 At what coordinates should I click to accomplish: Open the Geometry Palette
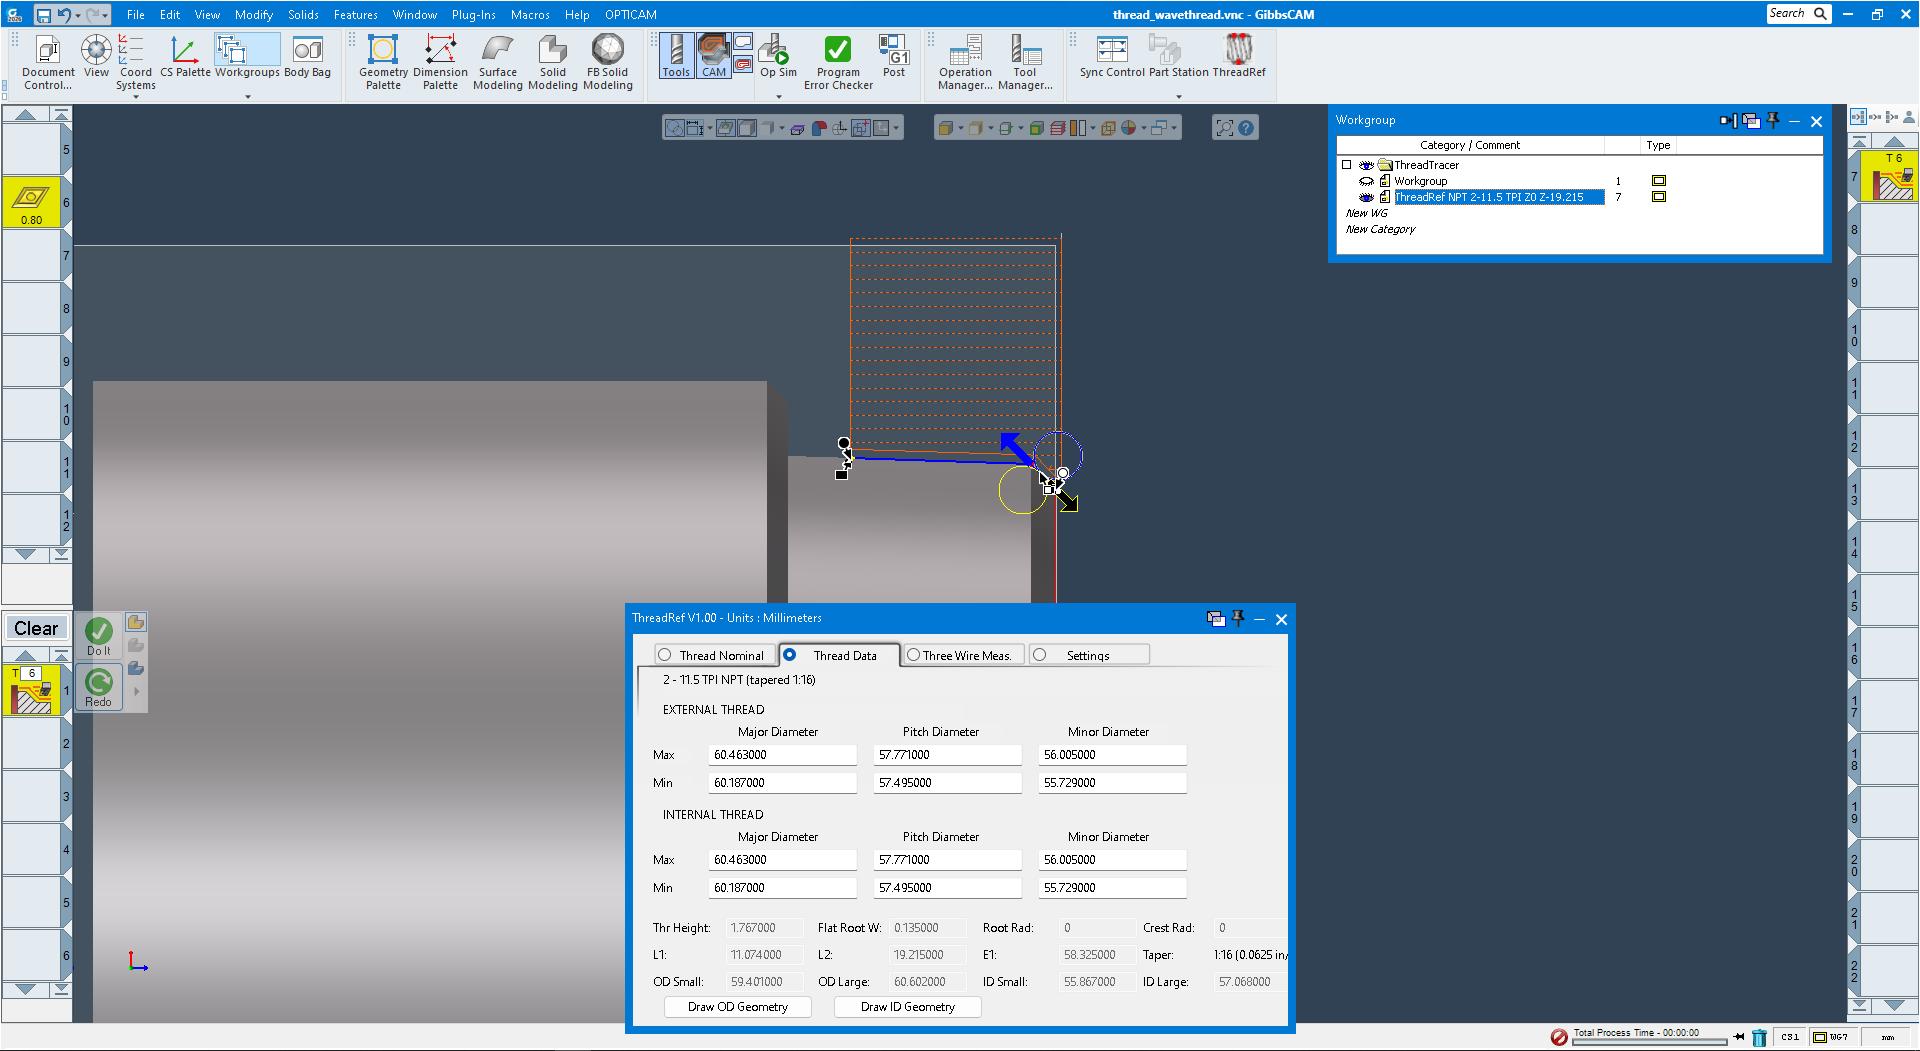point(382,58)
